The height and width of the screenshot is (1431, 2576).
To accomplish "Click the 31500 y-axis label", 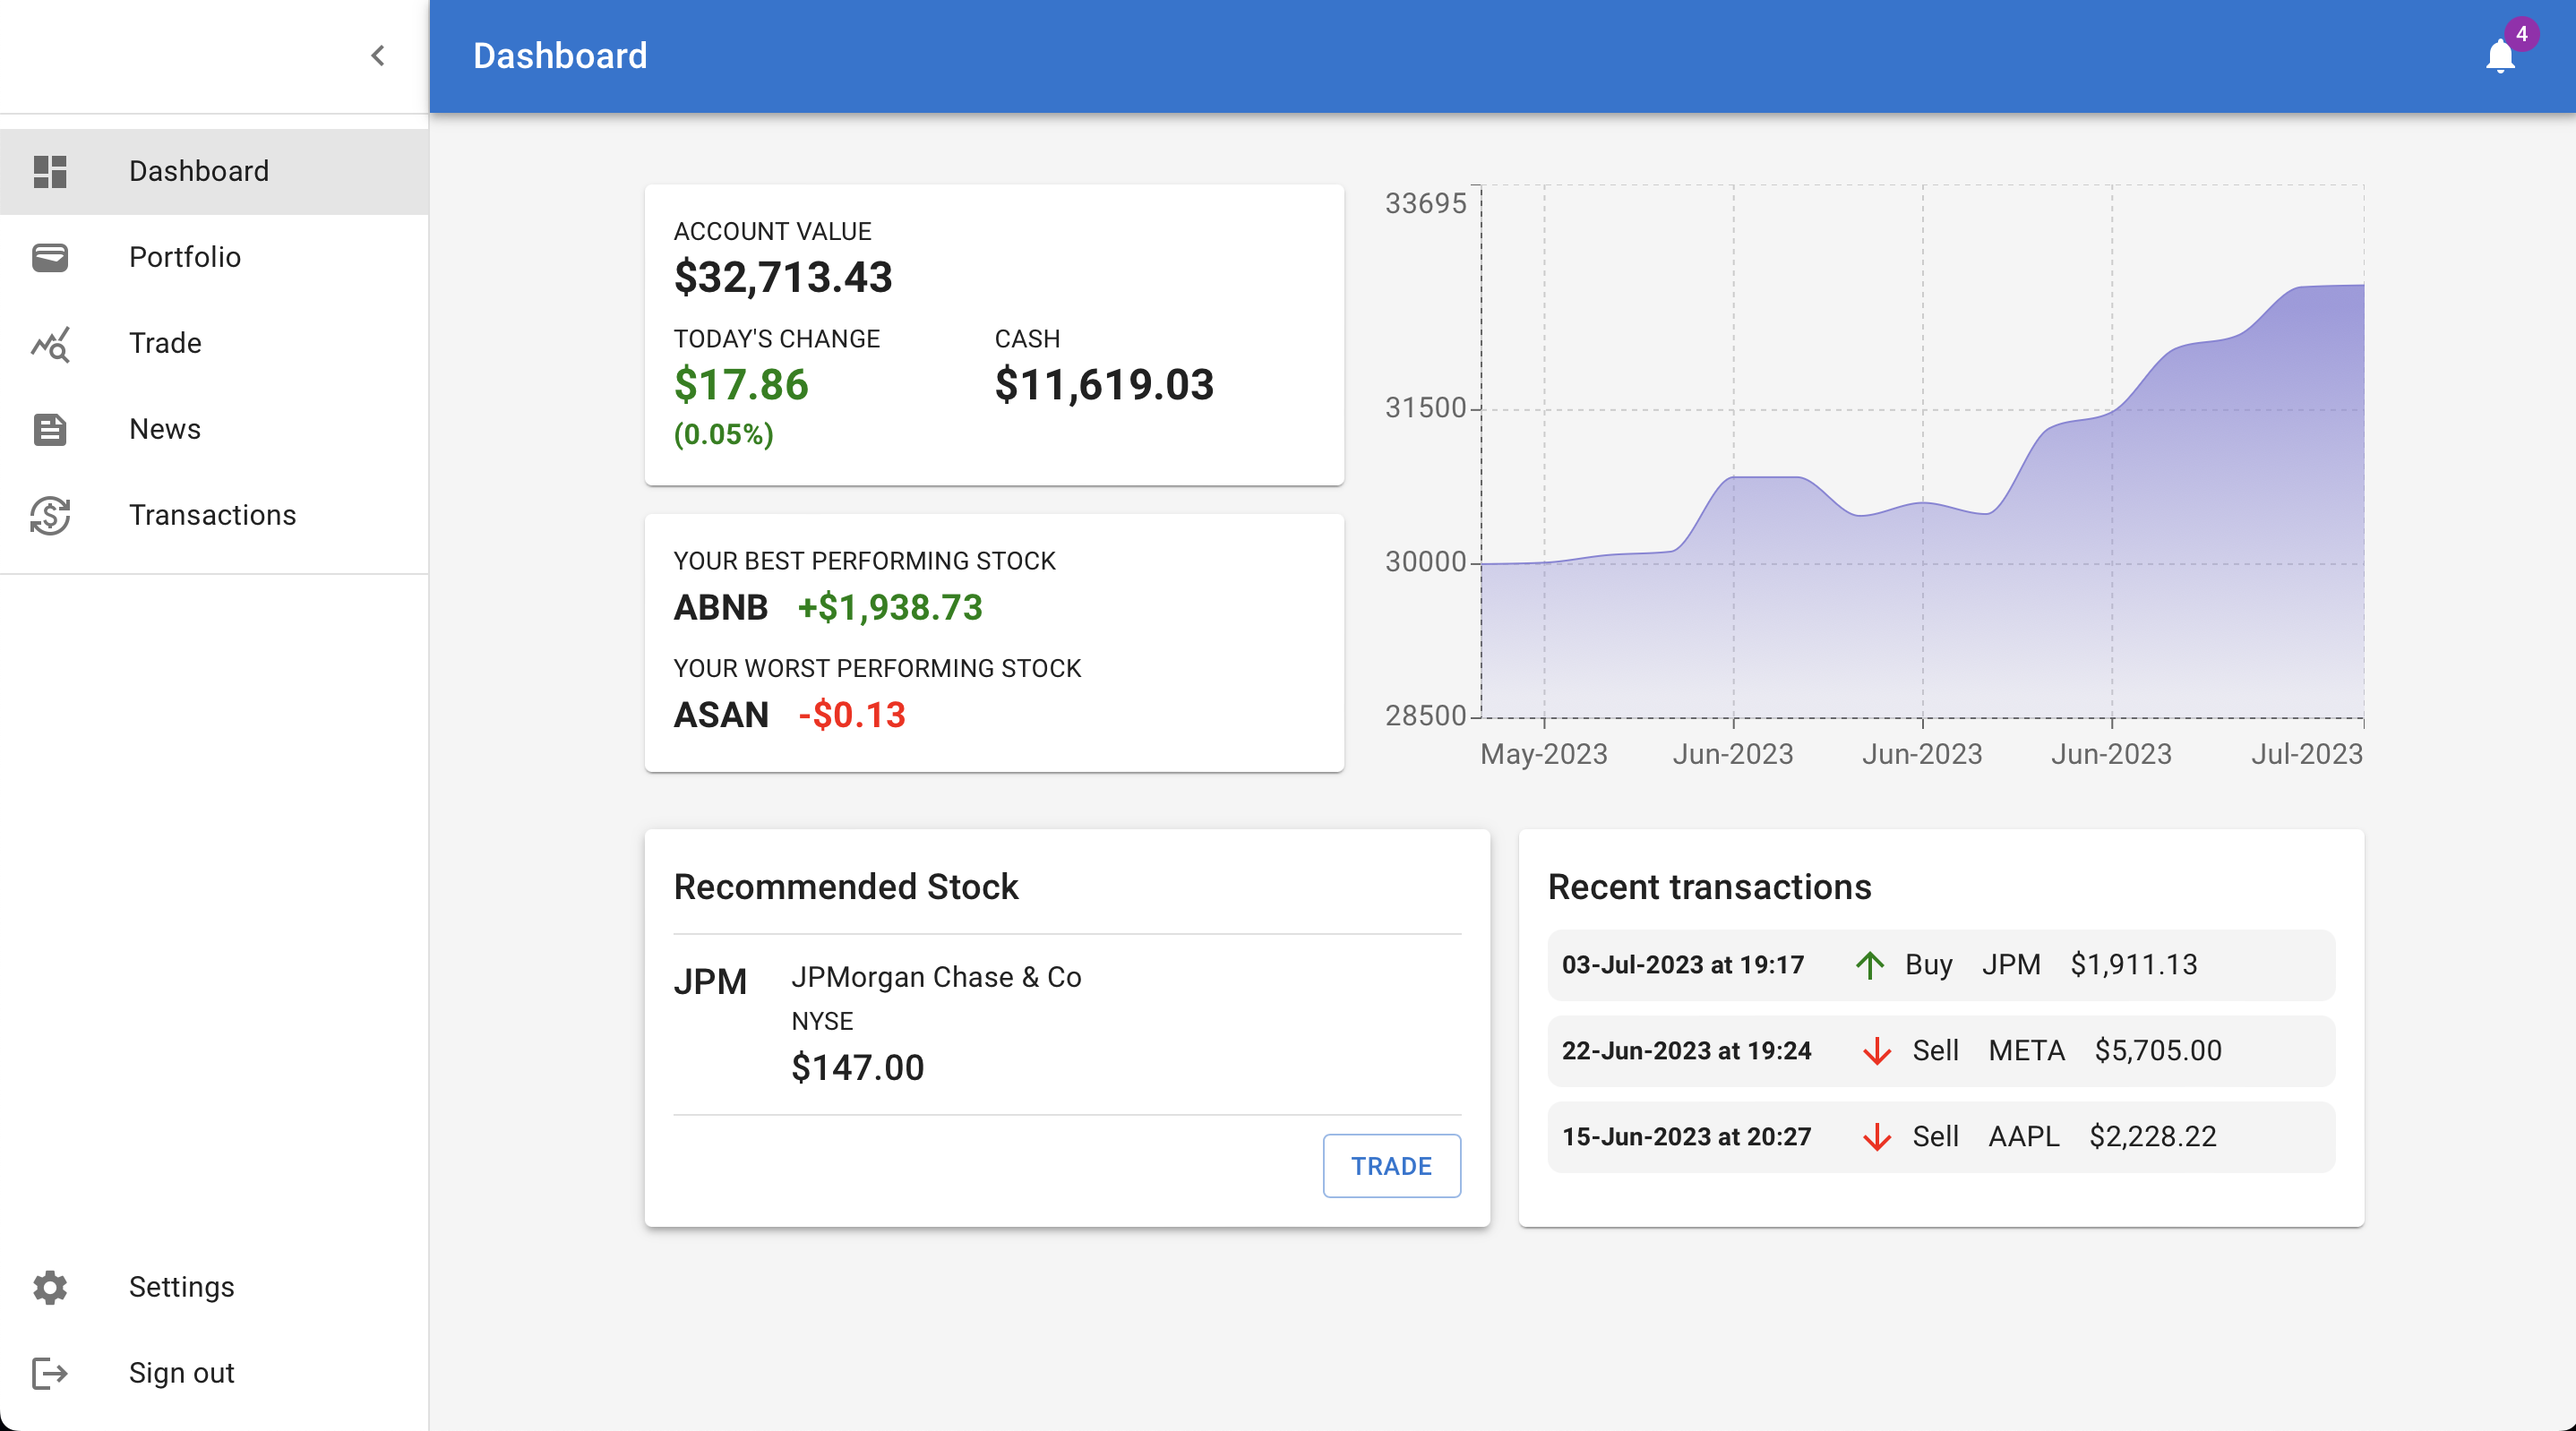I will pos(1425,408).
